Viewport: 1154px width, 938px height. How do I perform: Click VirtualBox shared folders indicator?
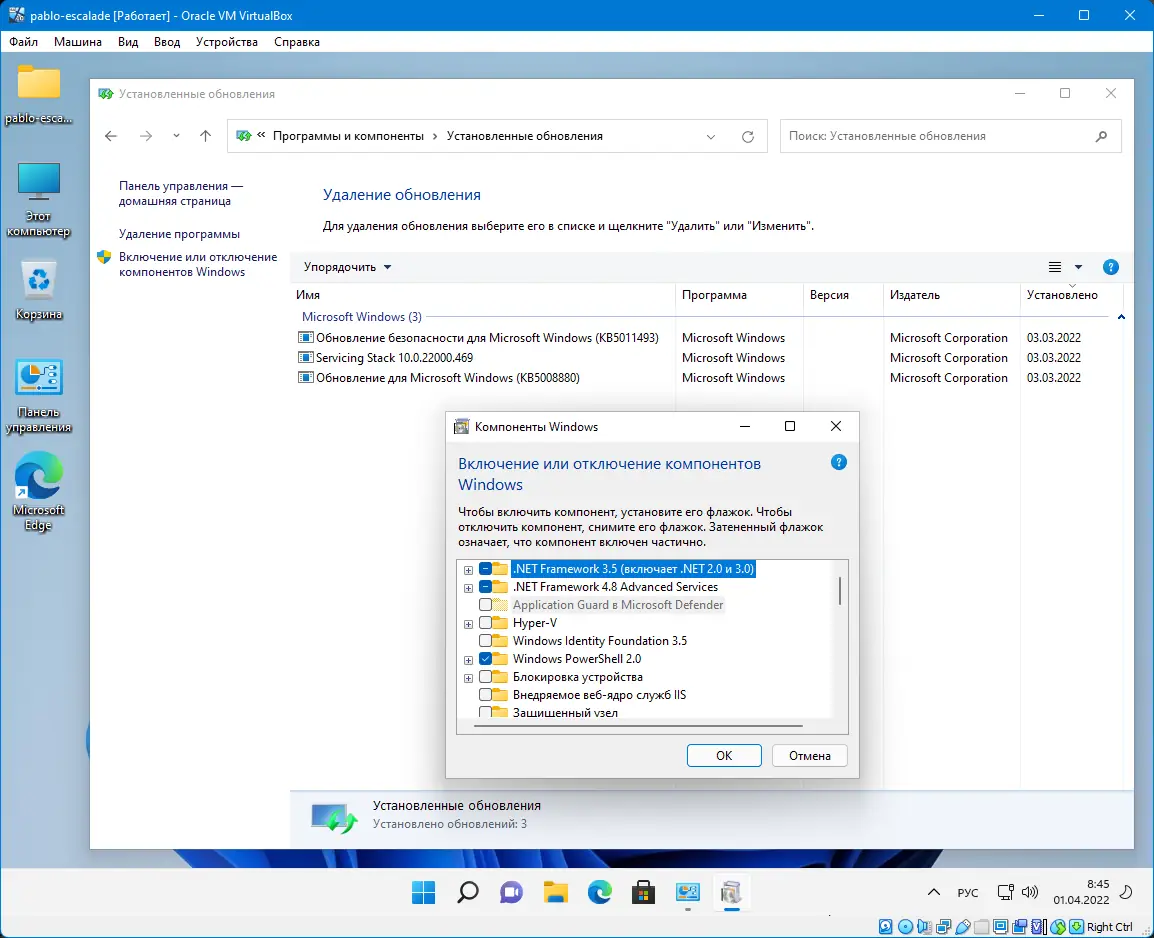tap(981, 927)
